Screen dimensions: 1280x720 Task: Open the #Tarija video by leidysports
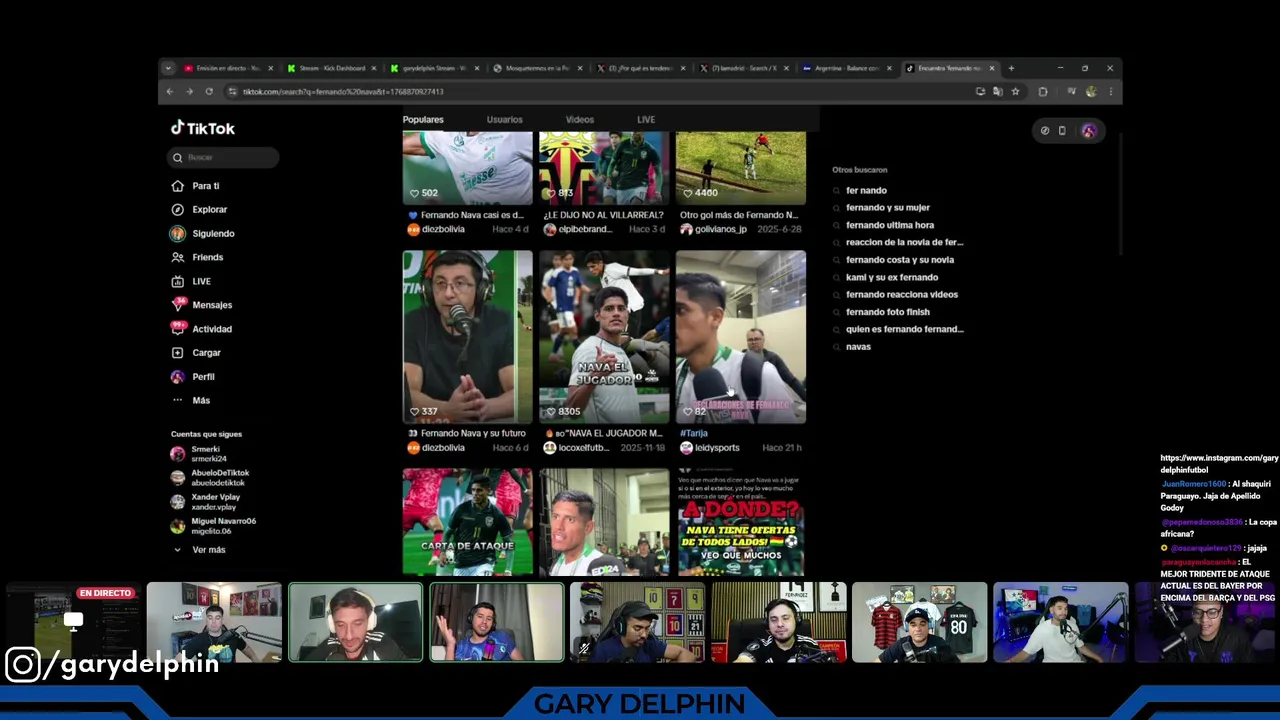point(741,336)
